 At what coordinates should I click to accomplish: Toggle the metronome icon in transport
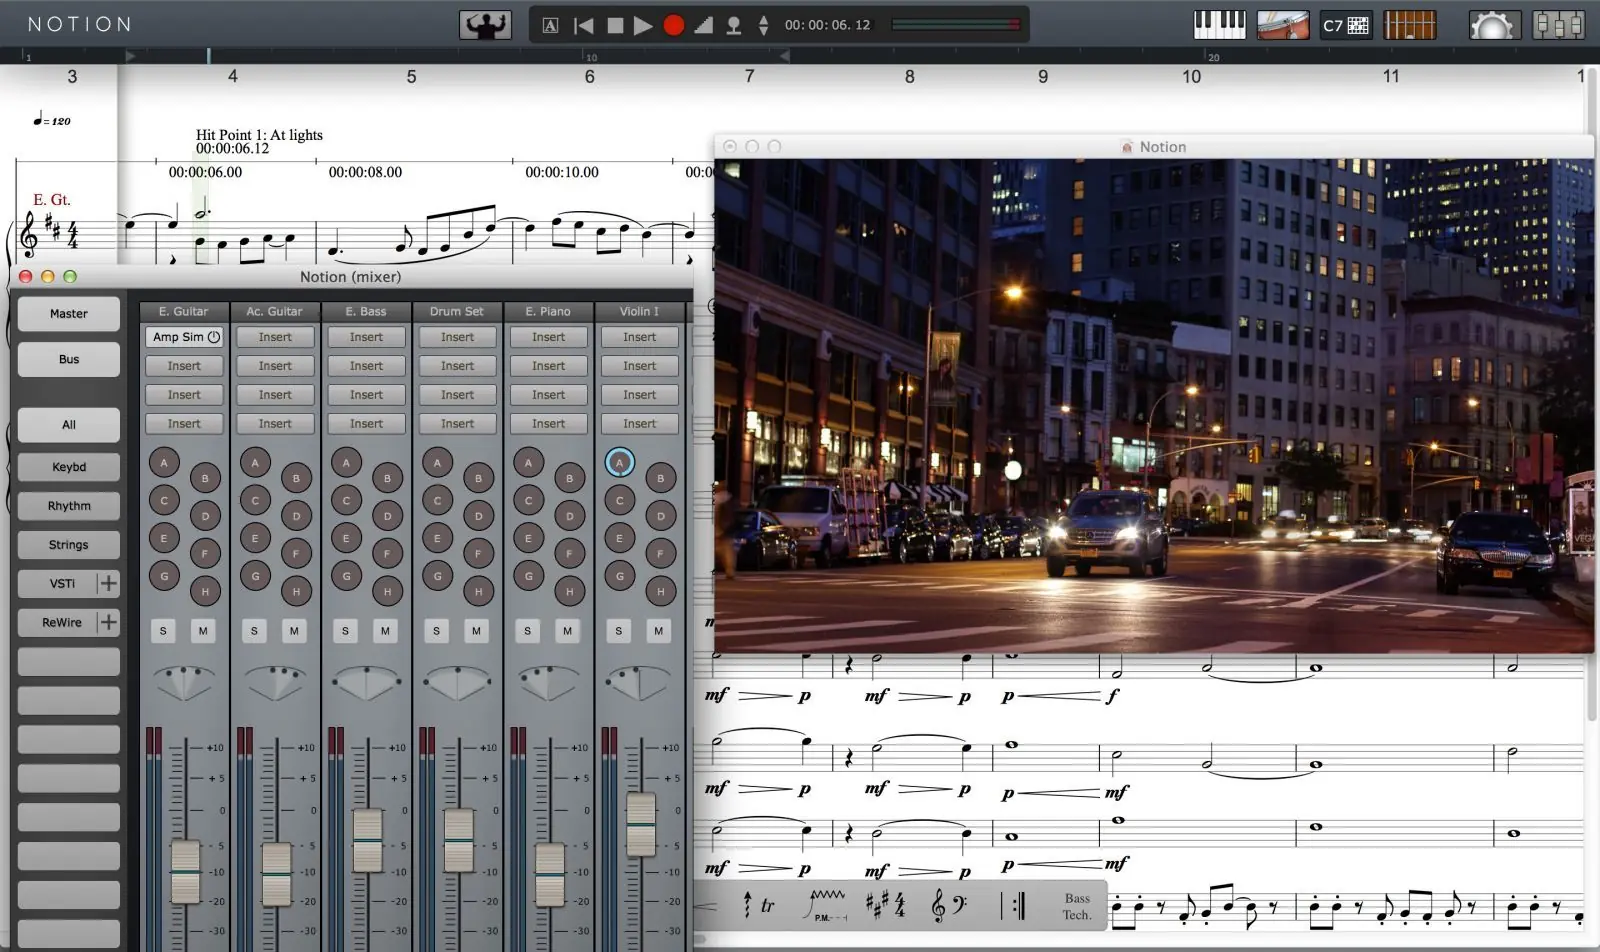[704, 25]
